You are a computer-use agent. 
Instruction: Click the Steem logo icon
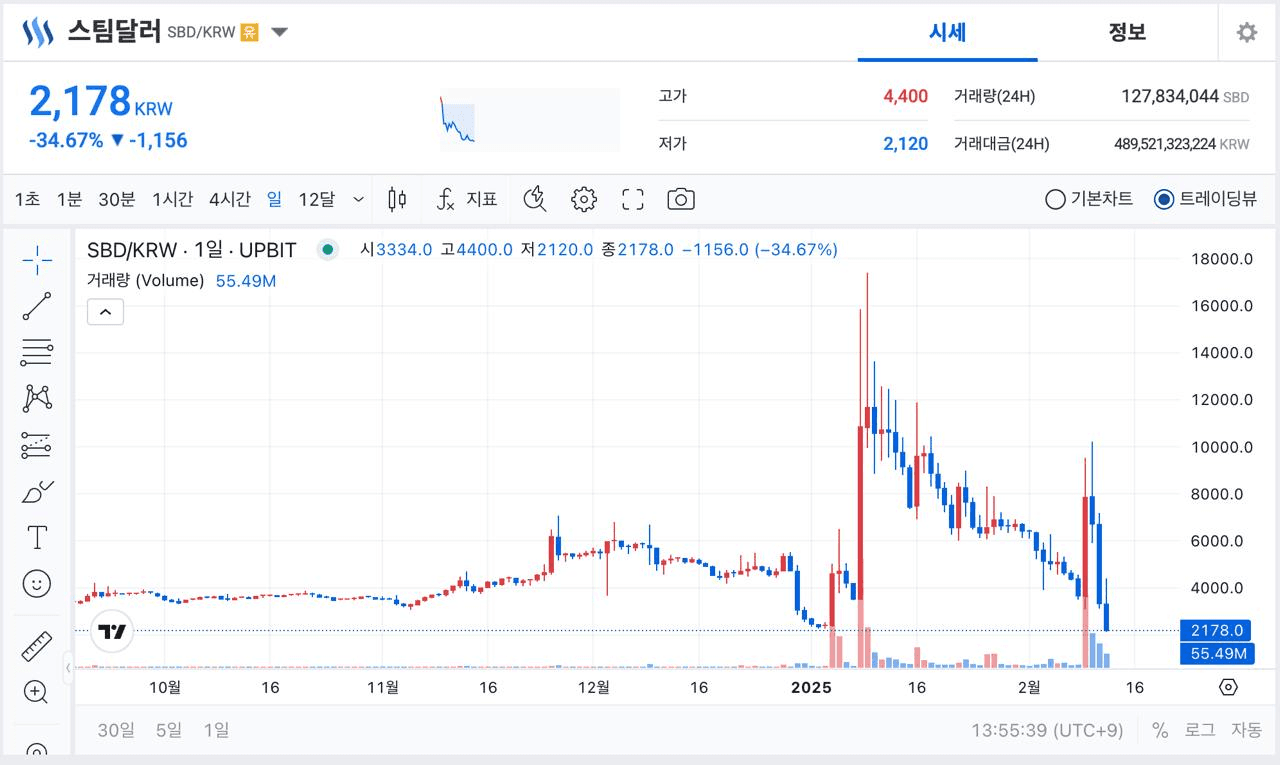[x=38, y=32]
